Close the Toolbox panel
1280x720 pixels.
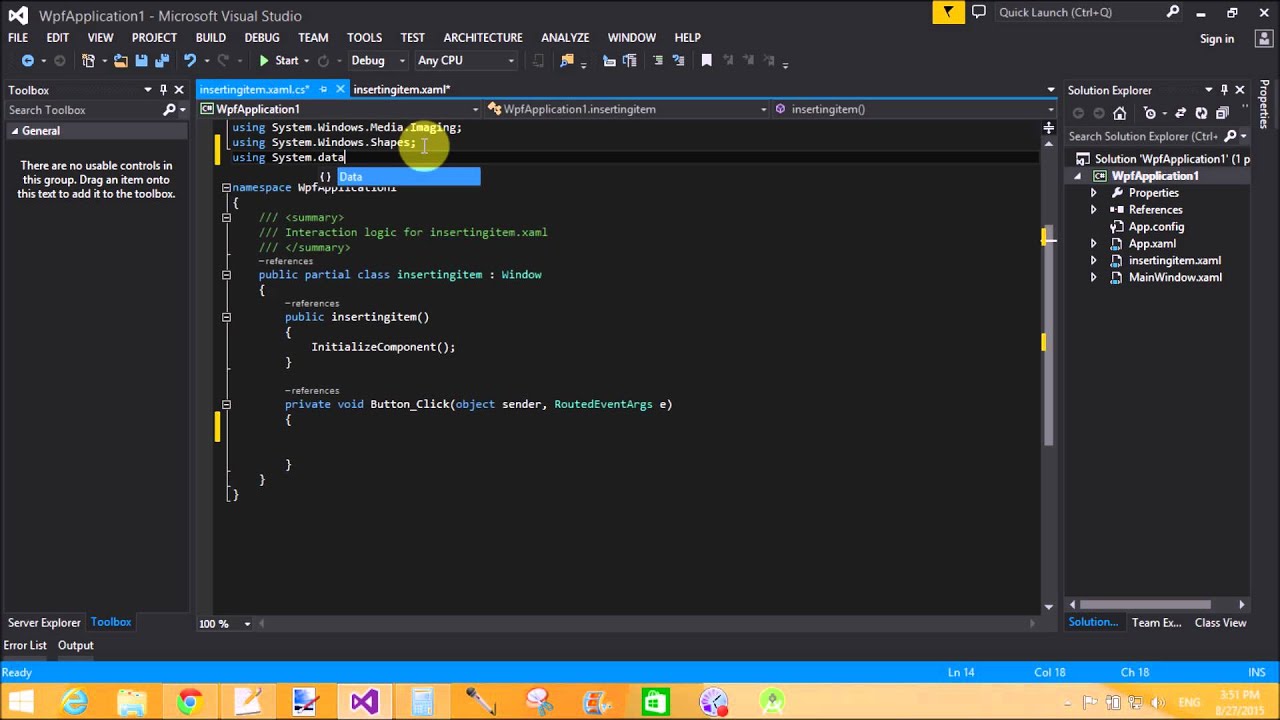coord(179,90)
